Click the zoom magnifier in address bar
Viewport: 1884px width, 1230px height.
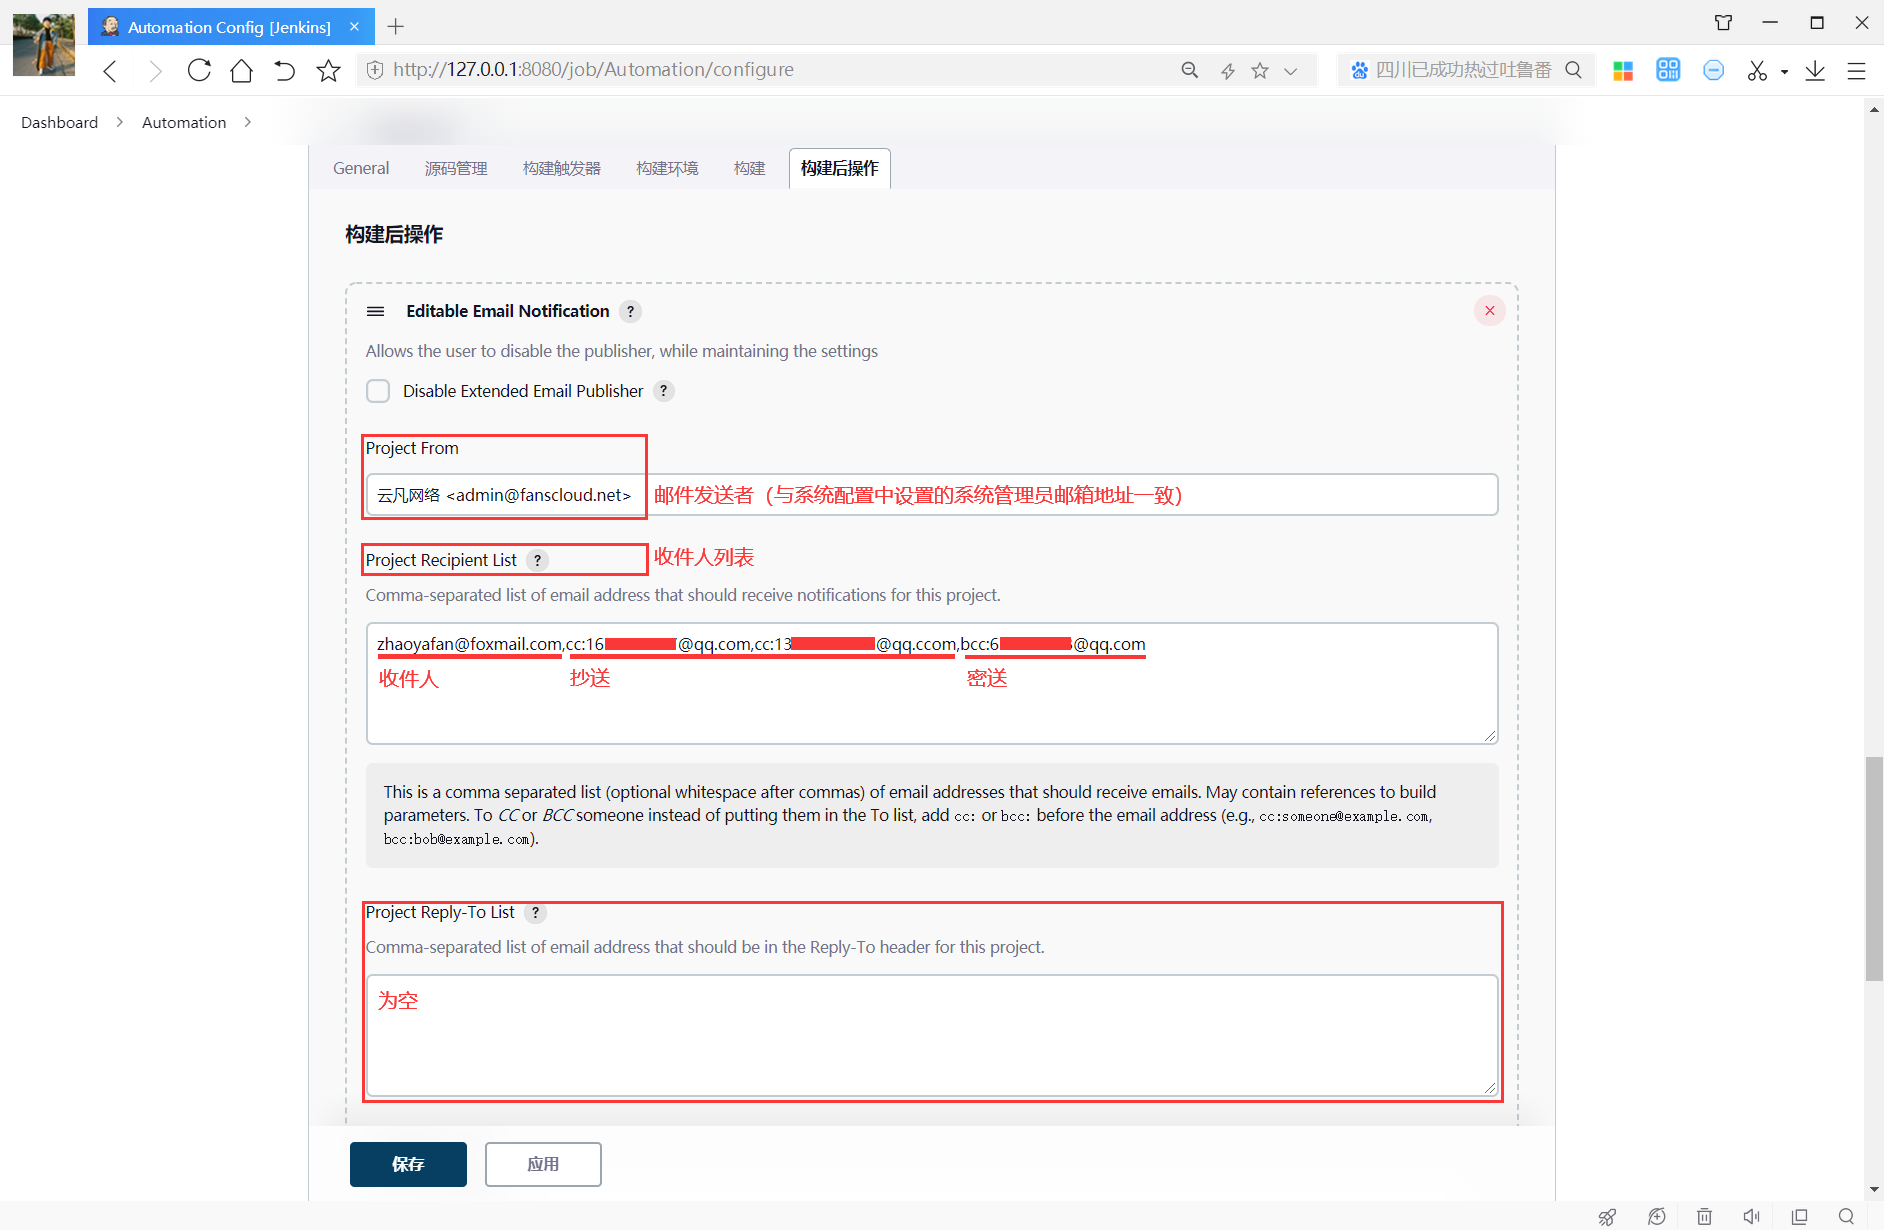coord(1190,70)
